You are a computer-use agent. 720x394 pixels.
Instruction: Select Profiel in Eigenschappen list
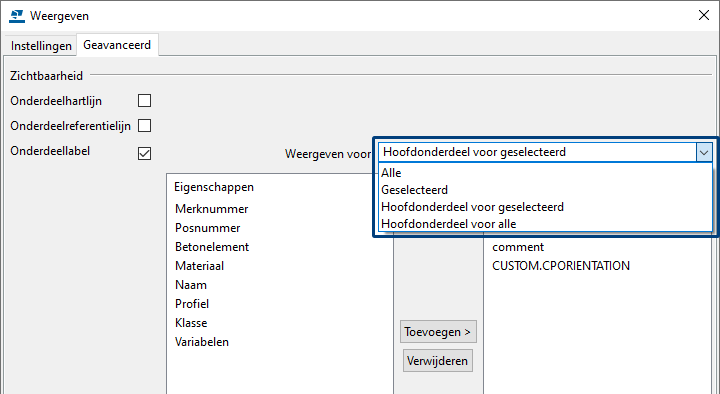[x=192, y=304]
